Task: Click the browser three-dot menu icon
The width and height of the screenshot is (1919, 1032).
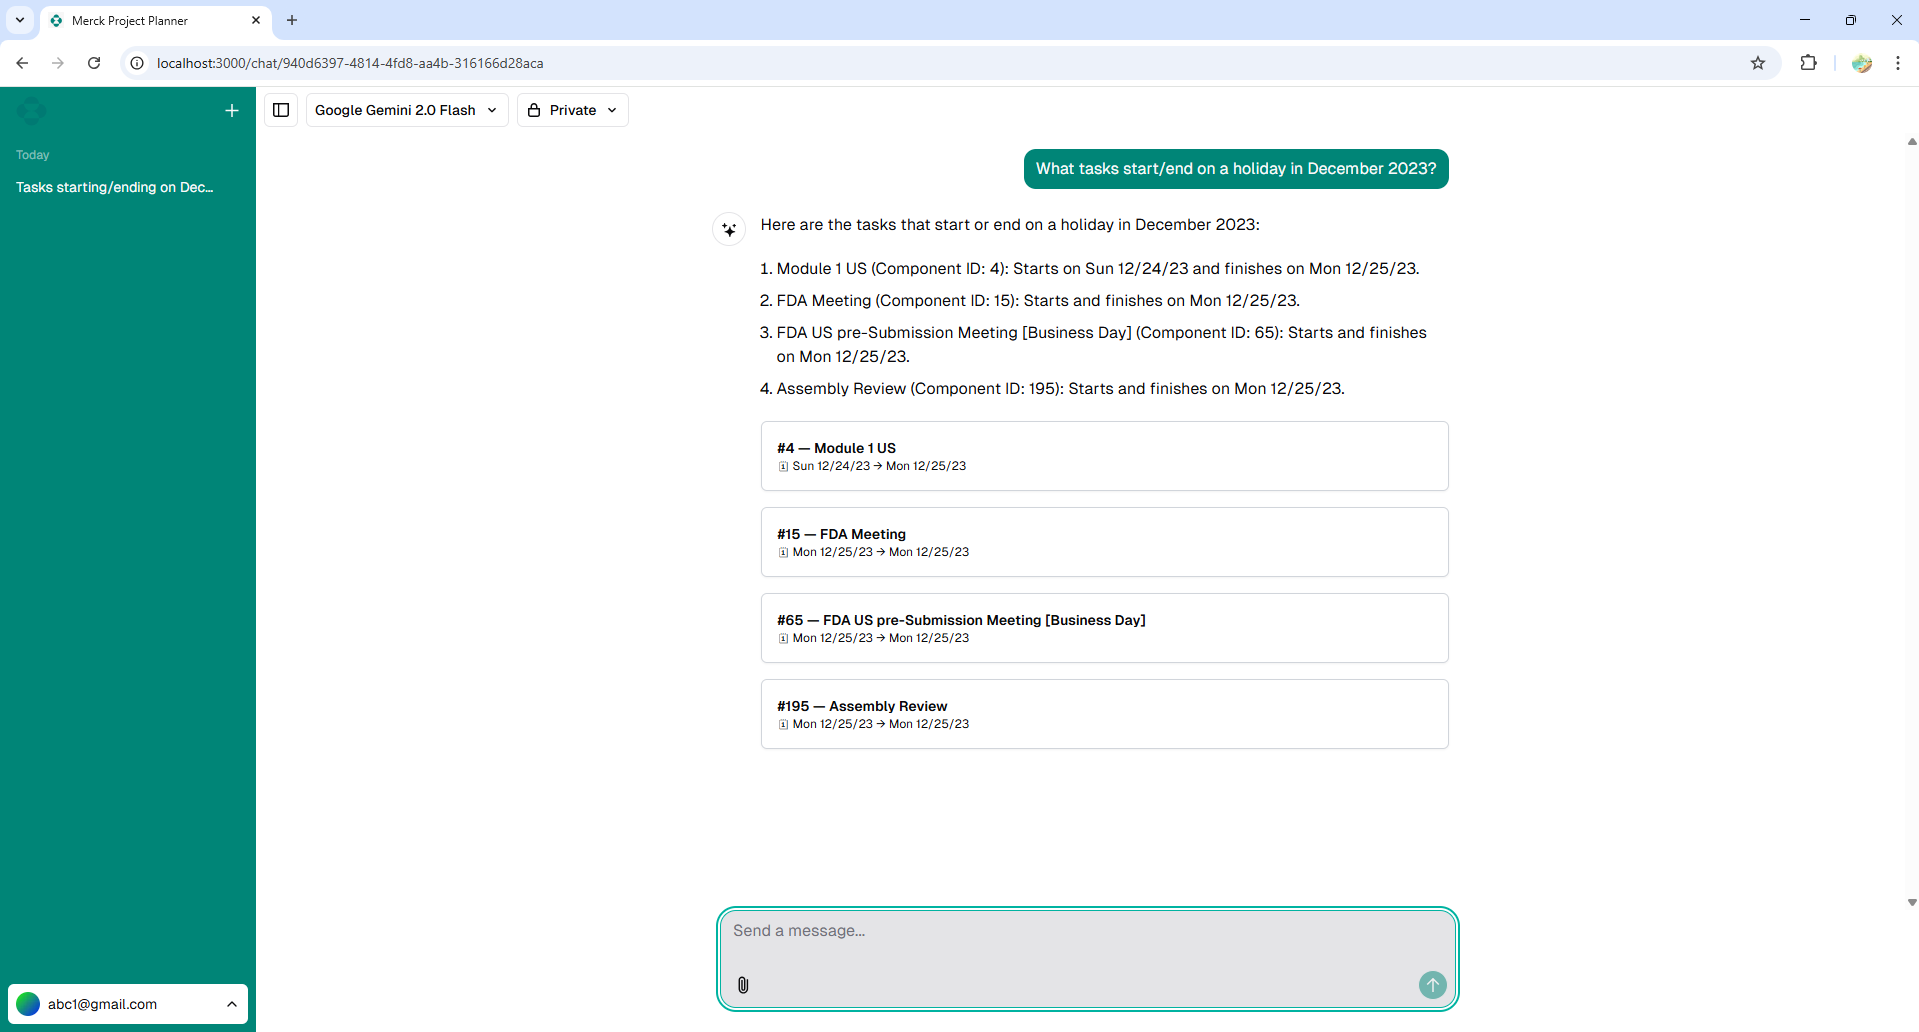Action: coord(1898,63)
